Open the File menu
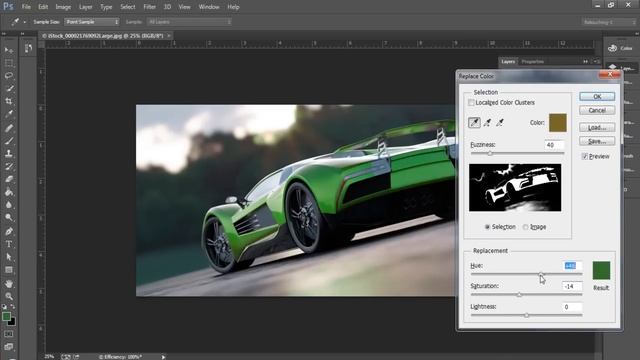Image resolution: width=640 pixels, height=360 pixels. point(26,7)
